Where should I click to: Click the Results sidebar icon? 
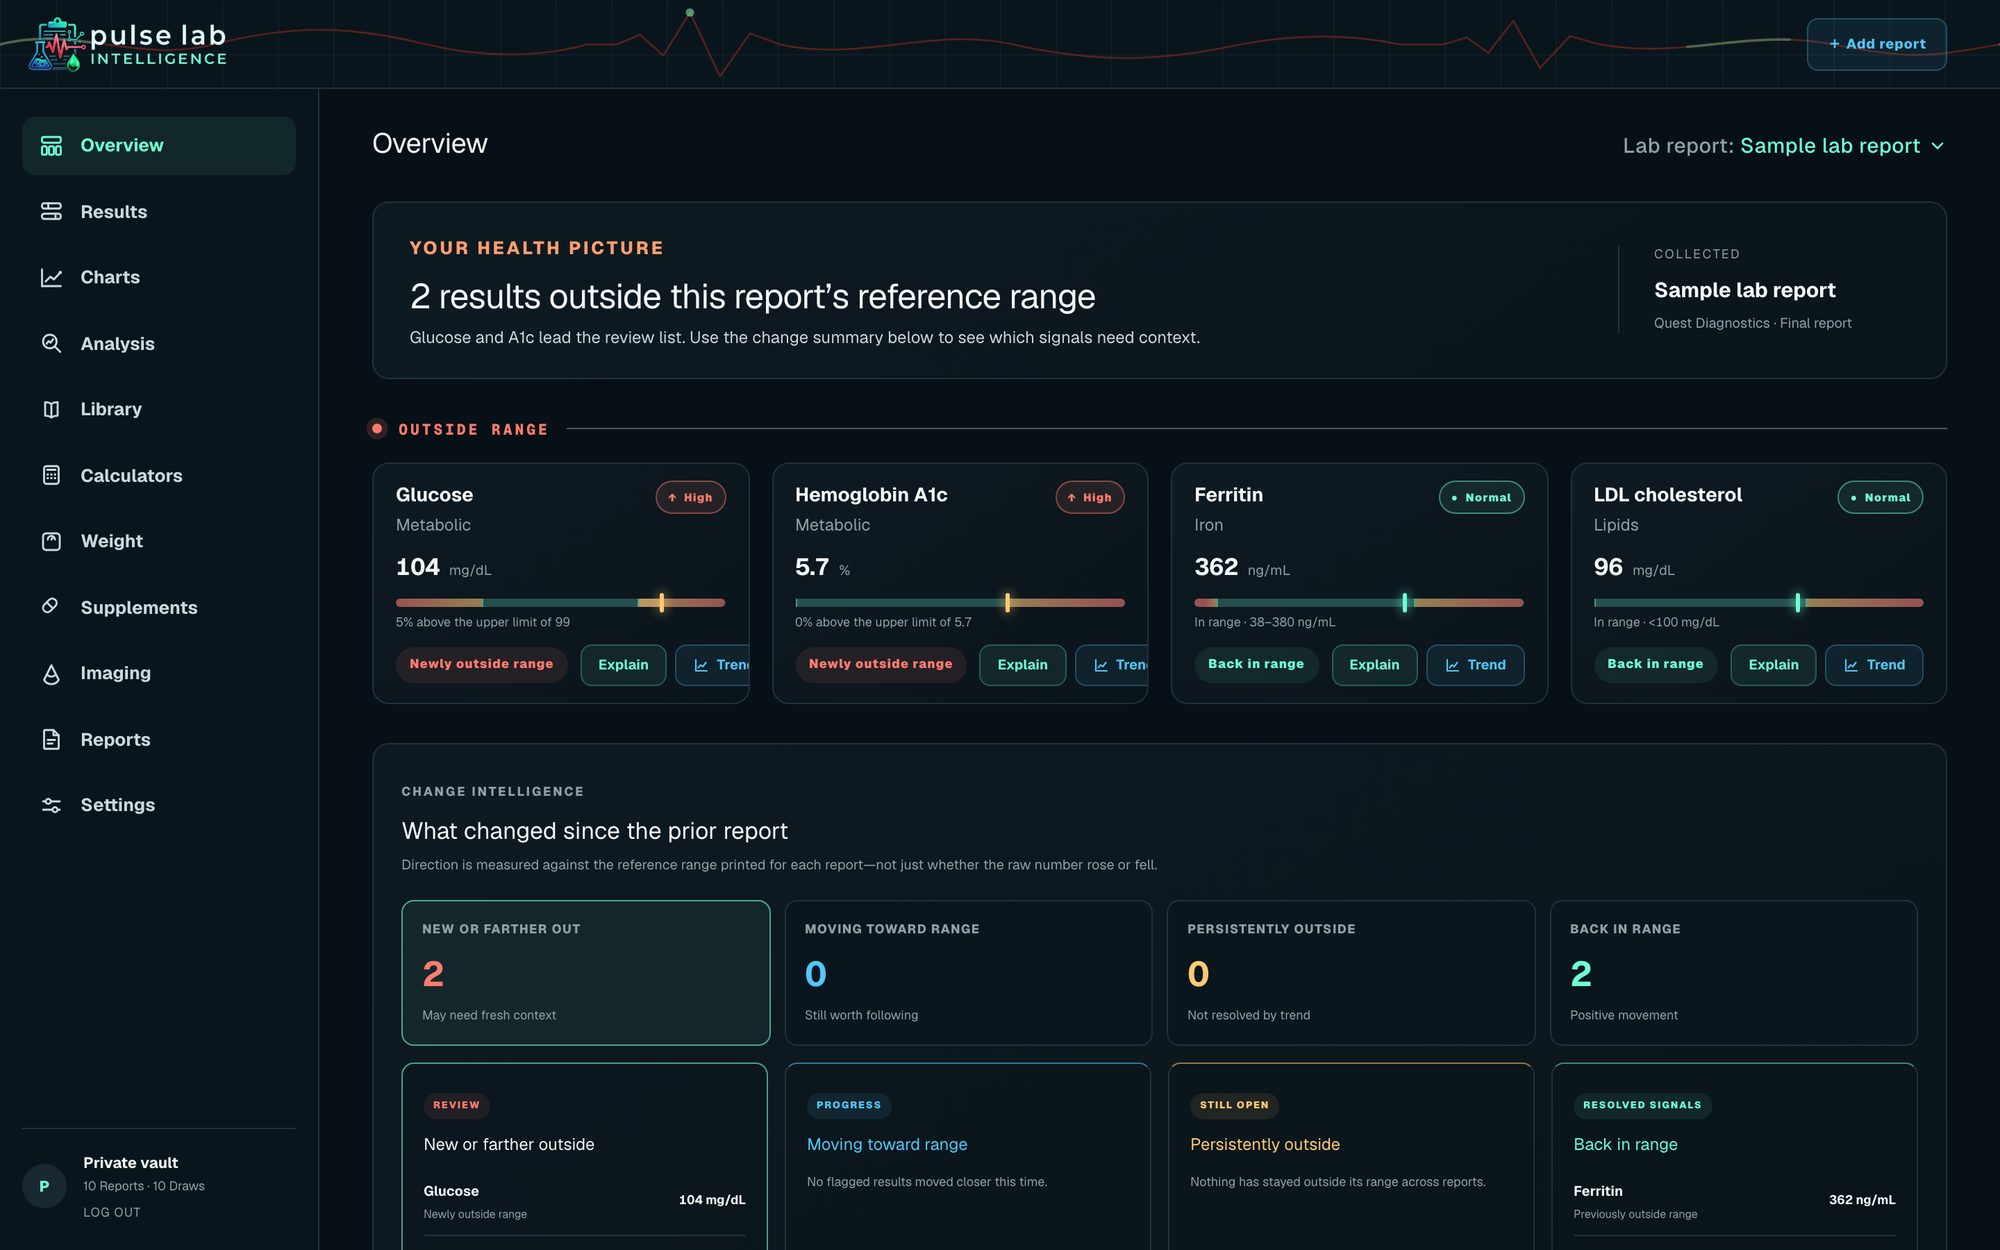pyautogui.click(x=51, y=212)
